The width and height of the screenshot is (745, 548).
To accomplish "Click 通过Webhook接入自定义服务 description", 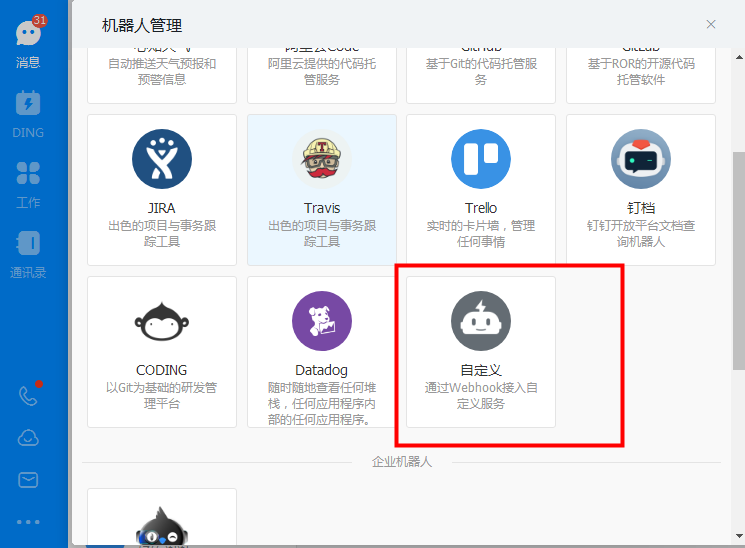I will click(x=481, y=395).
